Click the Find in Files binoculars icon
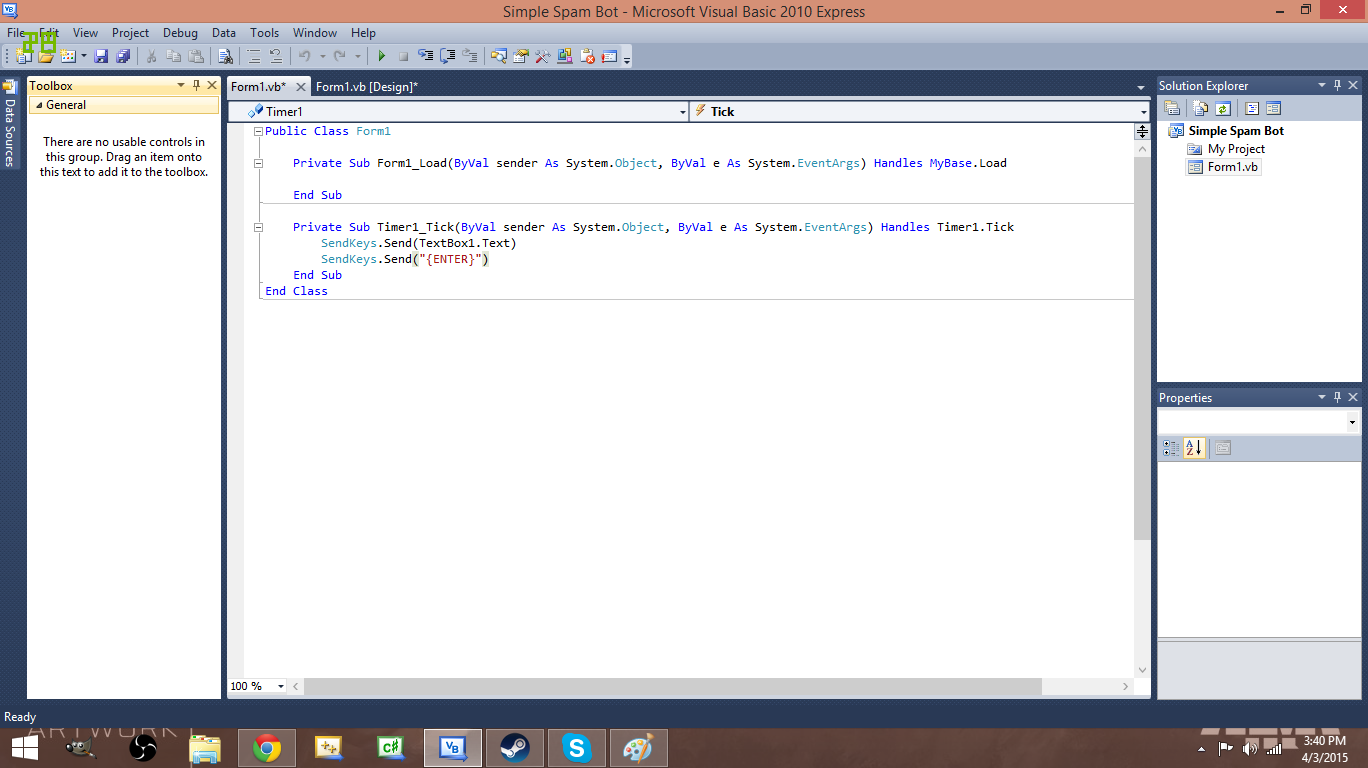The image size is (1368, 768). (226, 56)
